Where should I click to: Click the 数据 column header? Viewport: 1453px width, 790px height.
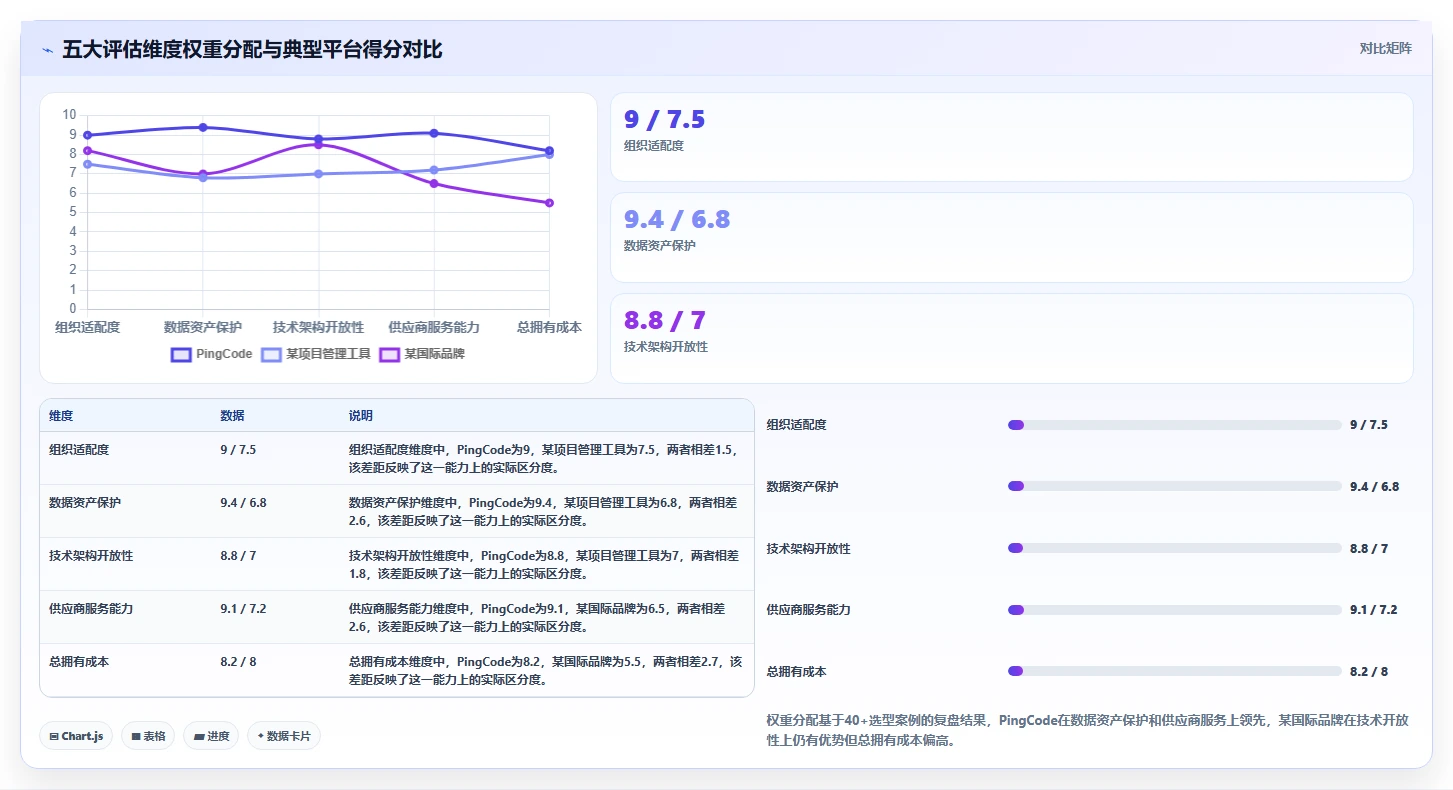pos(232,416)
